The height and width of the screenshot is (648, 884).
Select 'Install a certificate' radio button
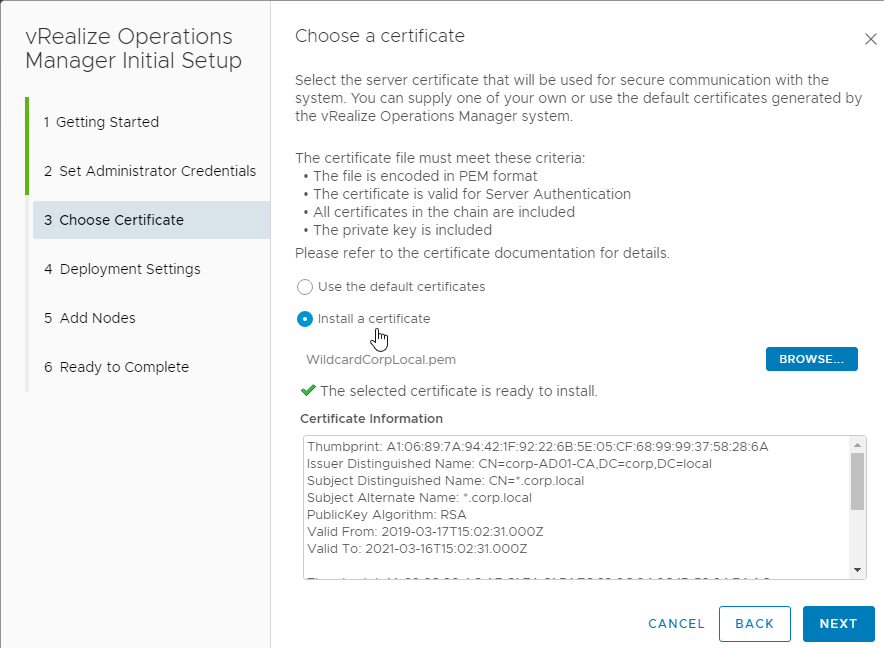pyautogui.click(x=305, y=319)
